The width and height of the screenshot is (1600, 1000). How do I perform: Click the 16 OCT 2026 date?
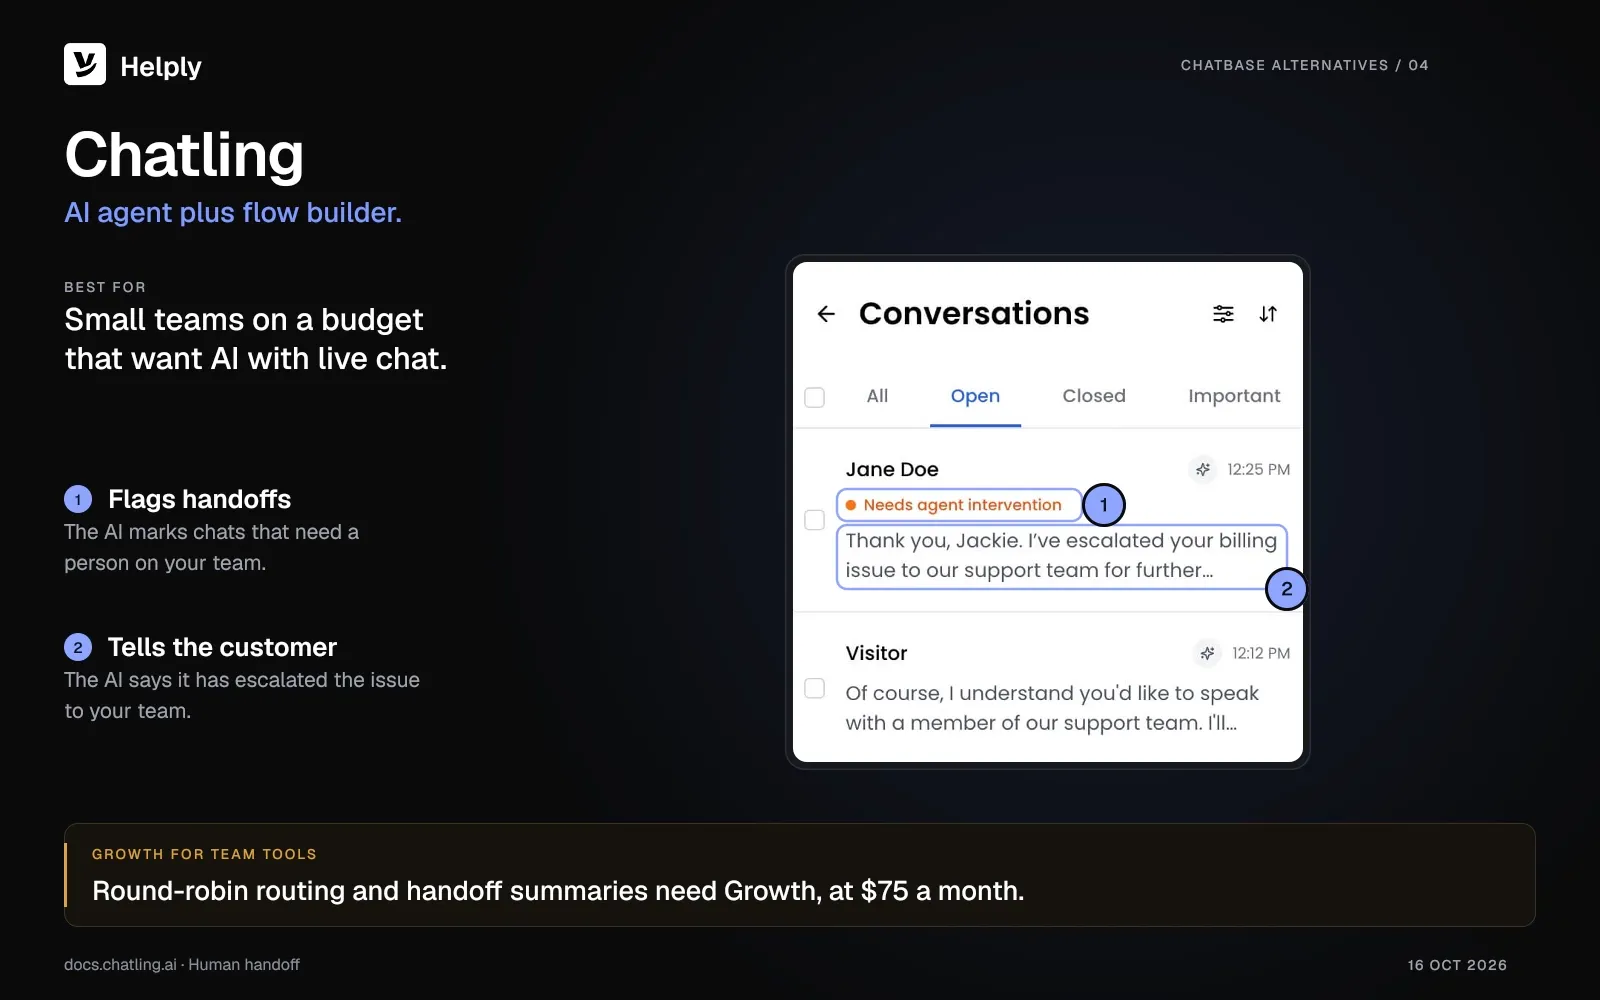pos(1457,965)
